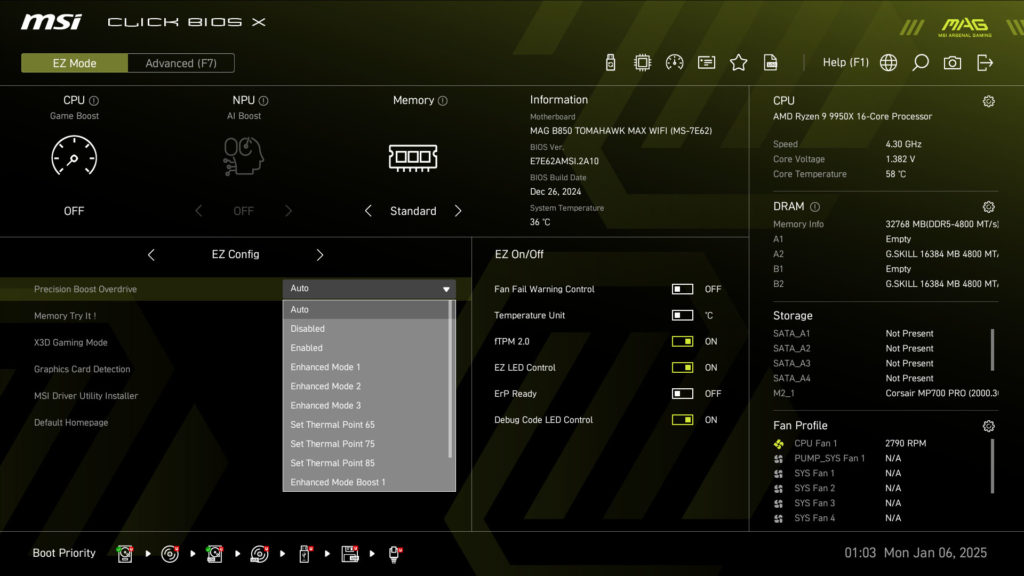
Task: Collapse the Precision Boost Overdrive dropdown
Action: pyautogui.click(x=446, y=289)
